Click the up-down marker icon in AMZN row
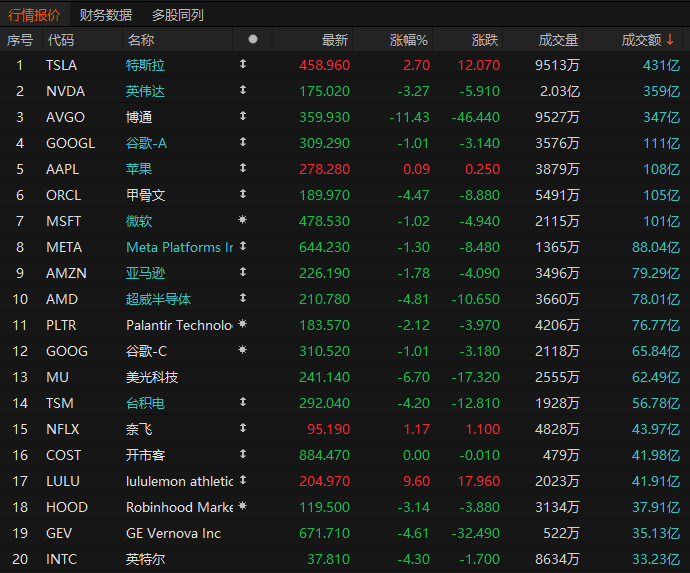The width and height of the screenshot is (690, 573). tap(242, 272)
